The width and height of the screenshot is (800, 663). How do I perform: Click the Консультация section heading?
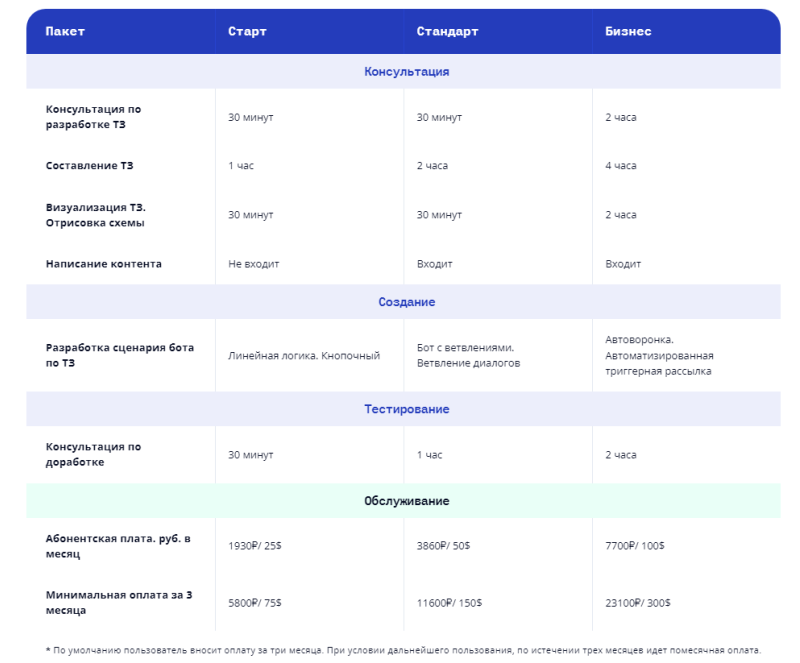[407, 72]
